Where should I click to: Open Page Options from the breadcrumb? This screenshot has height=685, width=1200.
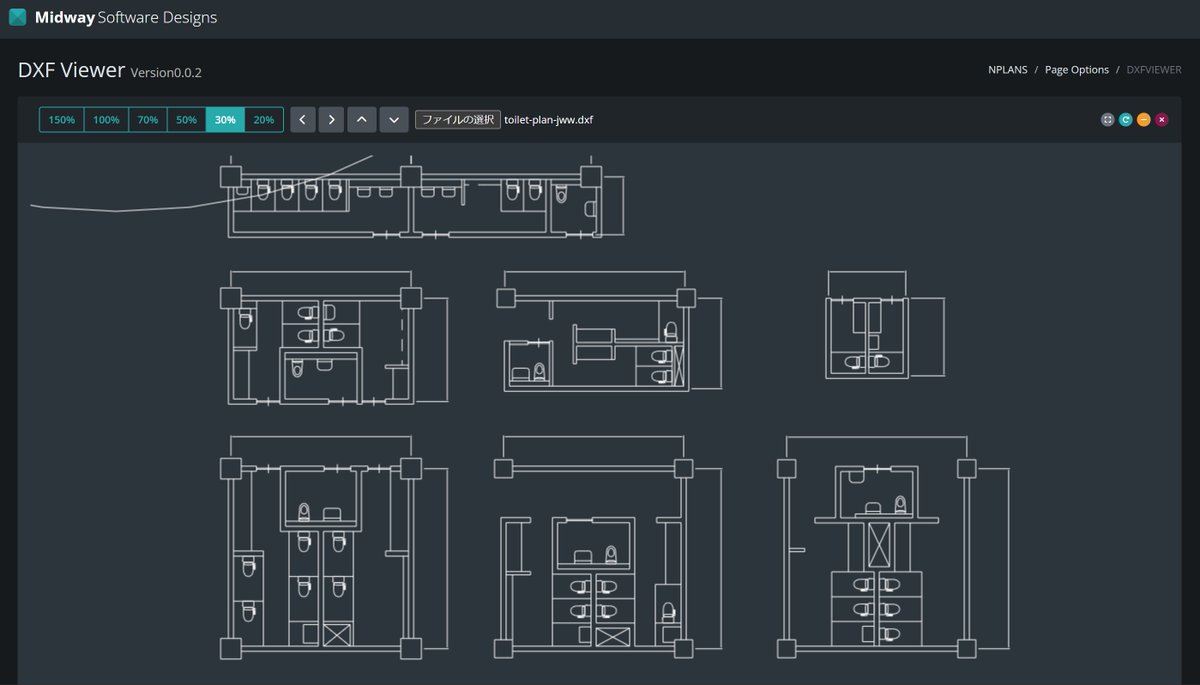1077,69
